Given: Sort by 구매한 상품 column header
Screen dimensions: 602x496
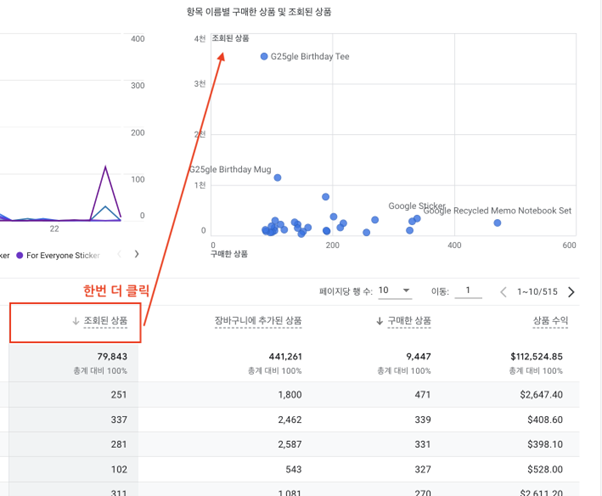Looking at the screenshot, I should click(409, 321).
